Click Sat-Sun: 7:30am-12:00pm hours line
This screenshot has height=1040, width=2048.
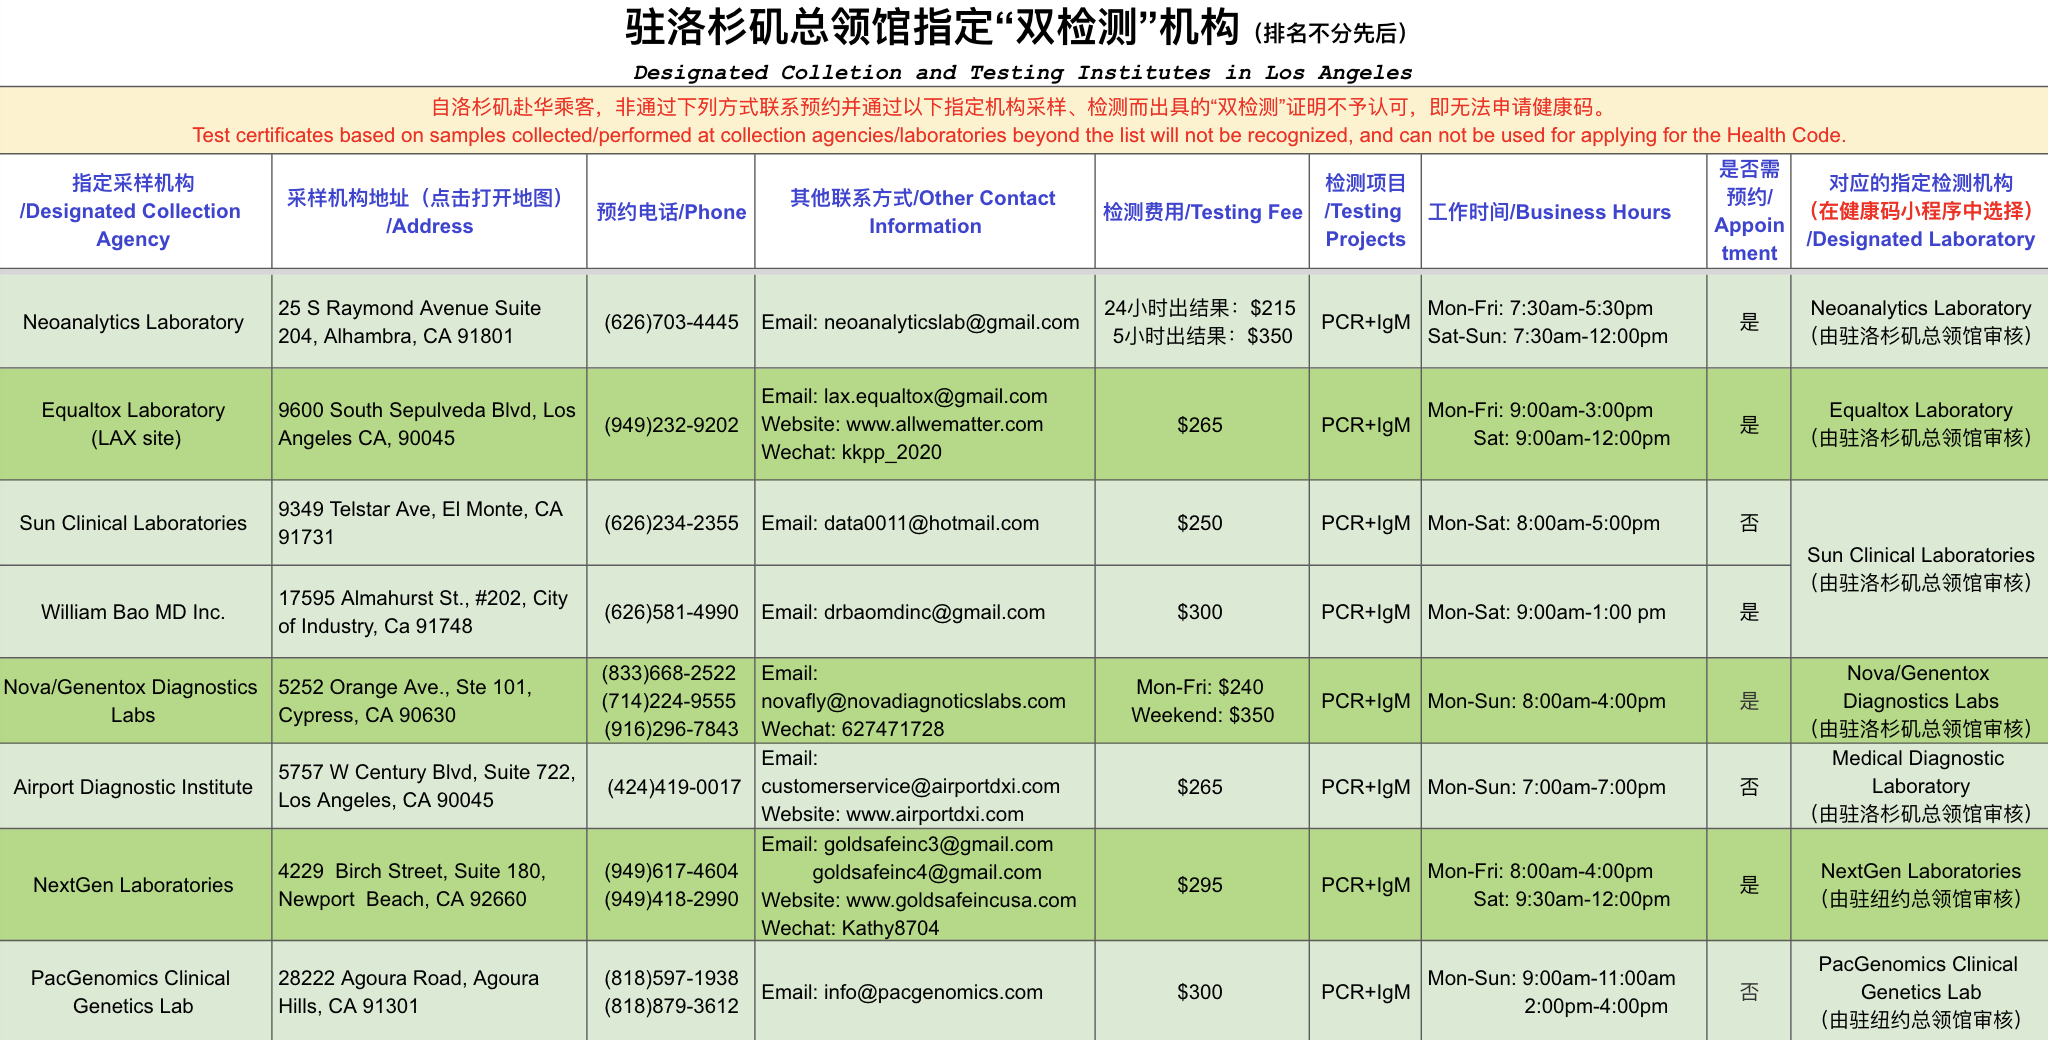pyautogui.click(x=1547, y=336)
